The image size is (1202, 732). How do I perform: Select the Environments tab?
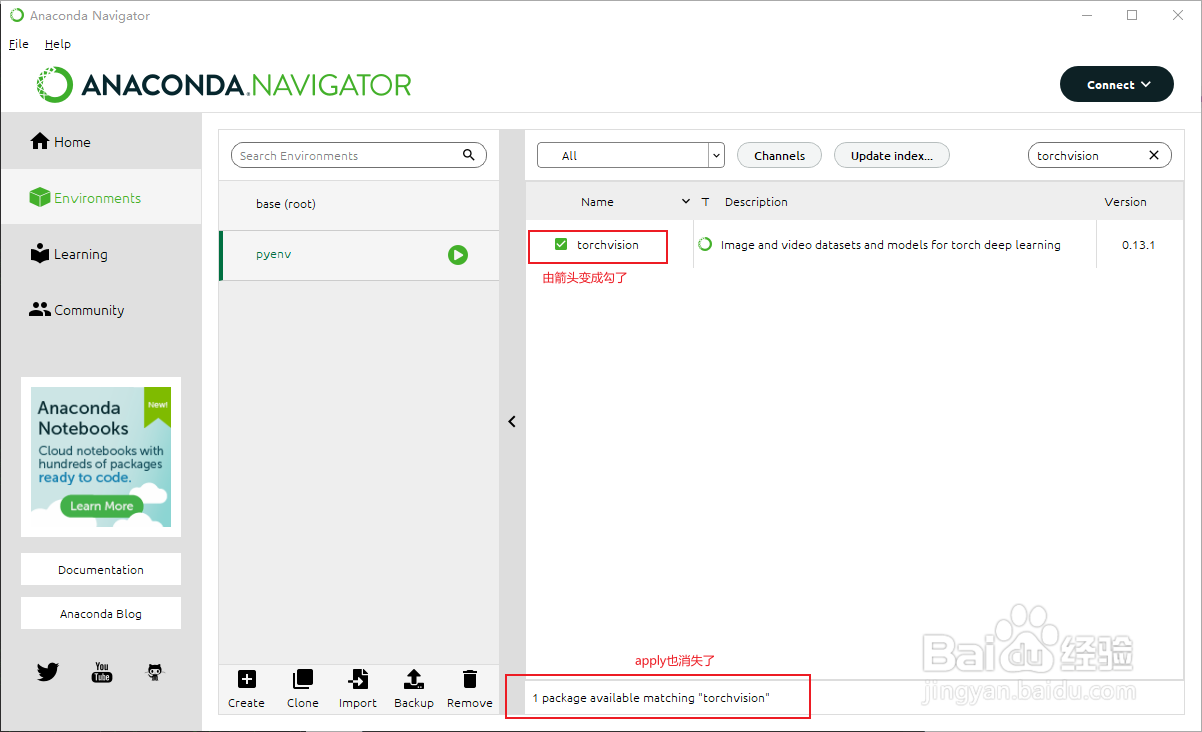[100, 198]
